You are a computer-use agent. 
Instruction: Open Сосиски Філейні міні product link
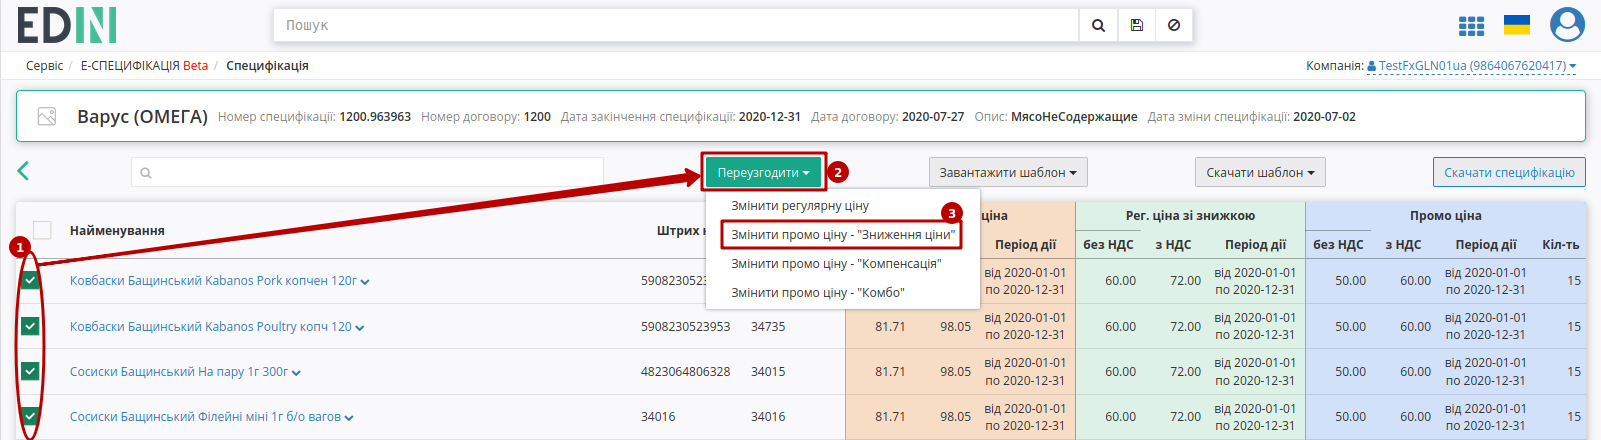(x=205, y=417)
